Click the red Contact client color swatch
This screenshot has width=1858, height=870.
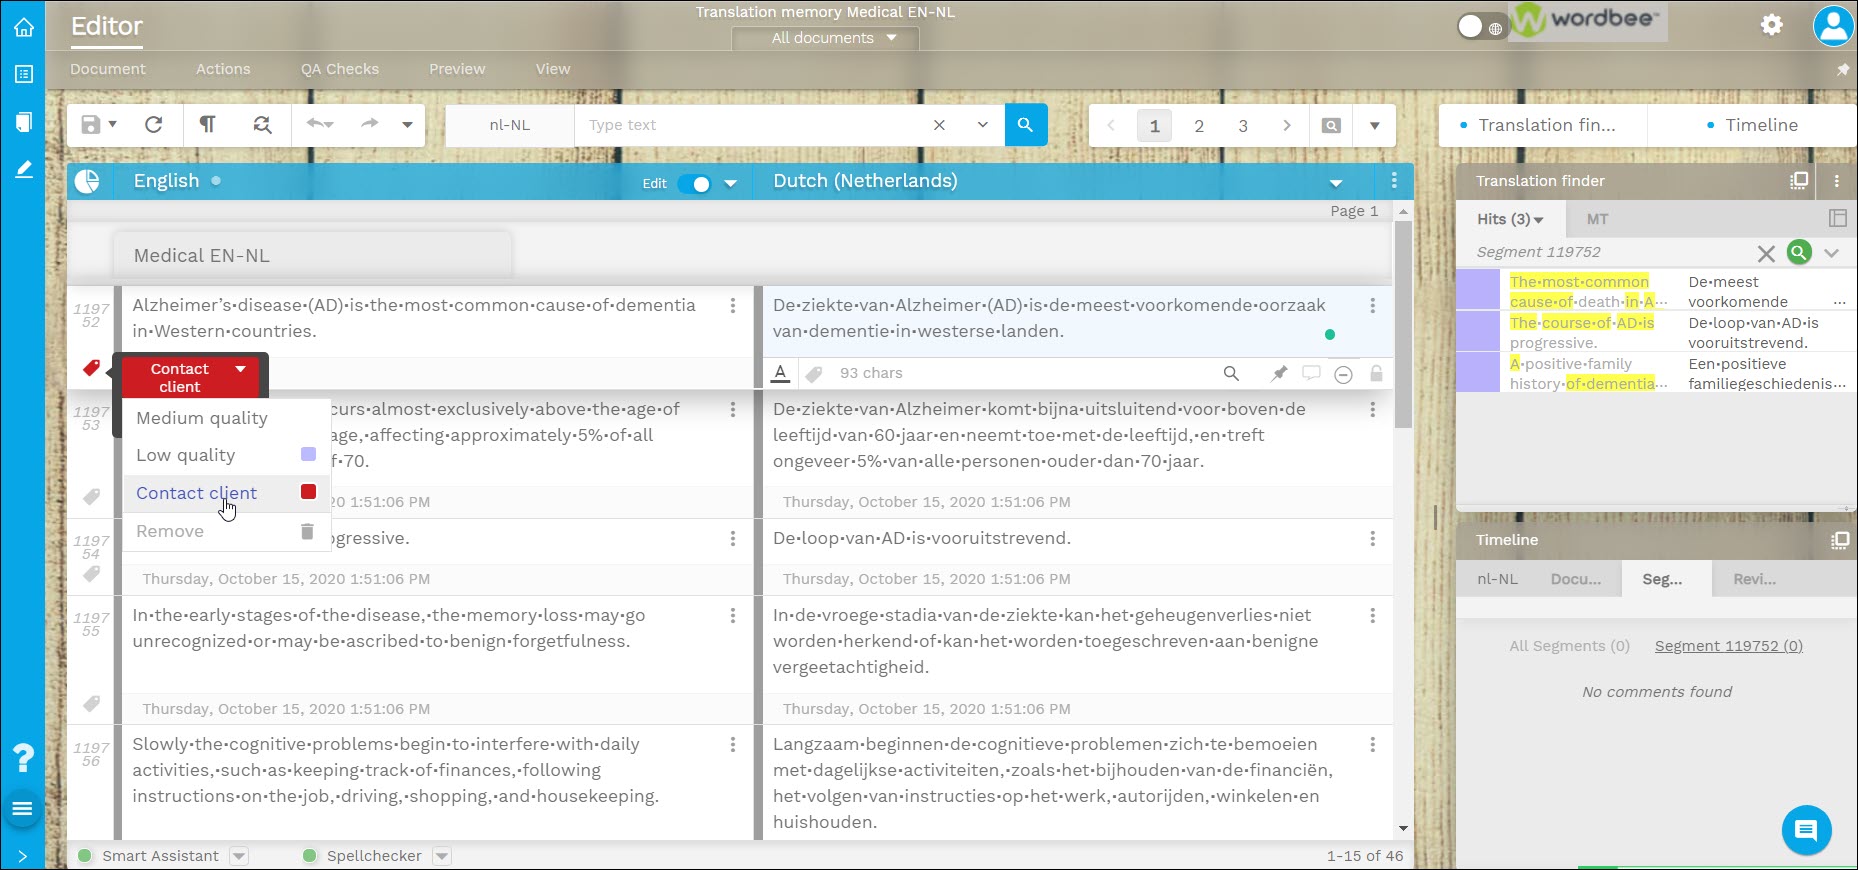point(308,492)
